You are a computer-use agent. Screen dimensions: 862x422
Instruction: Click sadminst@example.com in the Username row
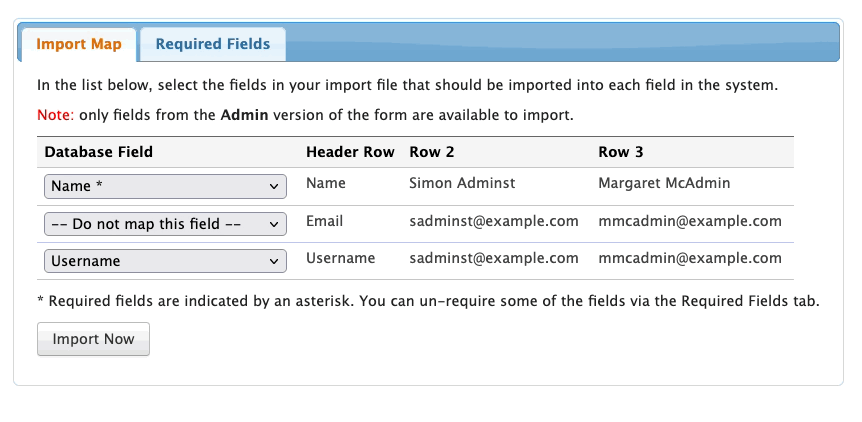coord(494,258)
